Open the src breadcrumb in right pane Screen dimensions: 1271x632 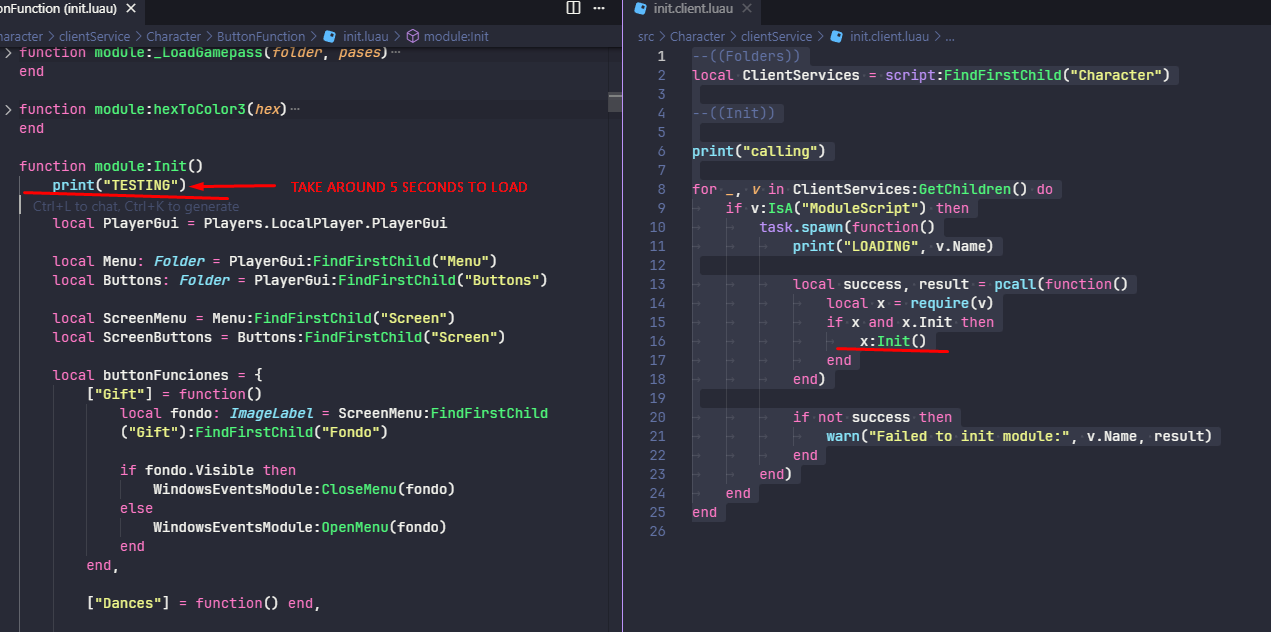647,36
